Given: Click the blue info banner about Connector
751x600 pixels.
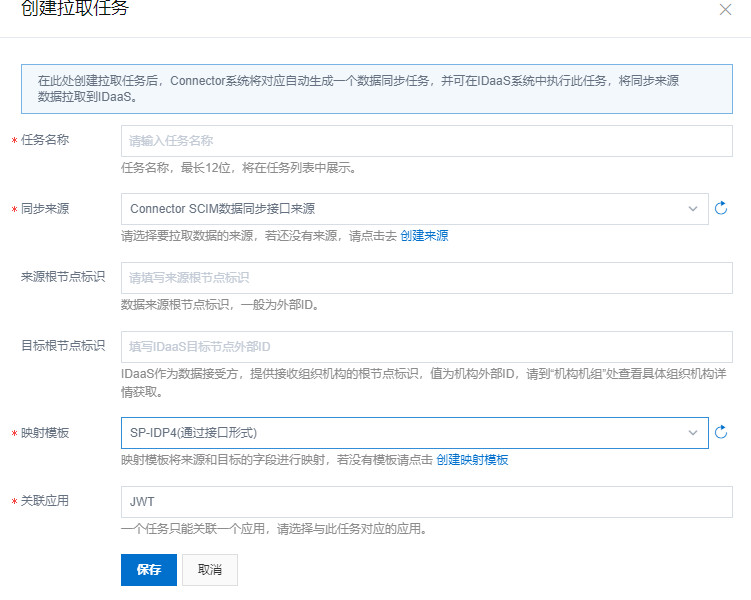Looking at the screenshot, I should click(x=376, y=89).
